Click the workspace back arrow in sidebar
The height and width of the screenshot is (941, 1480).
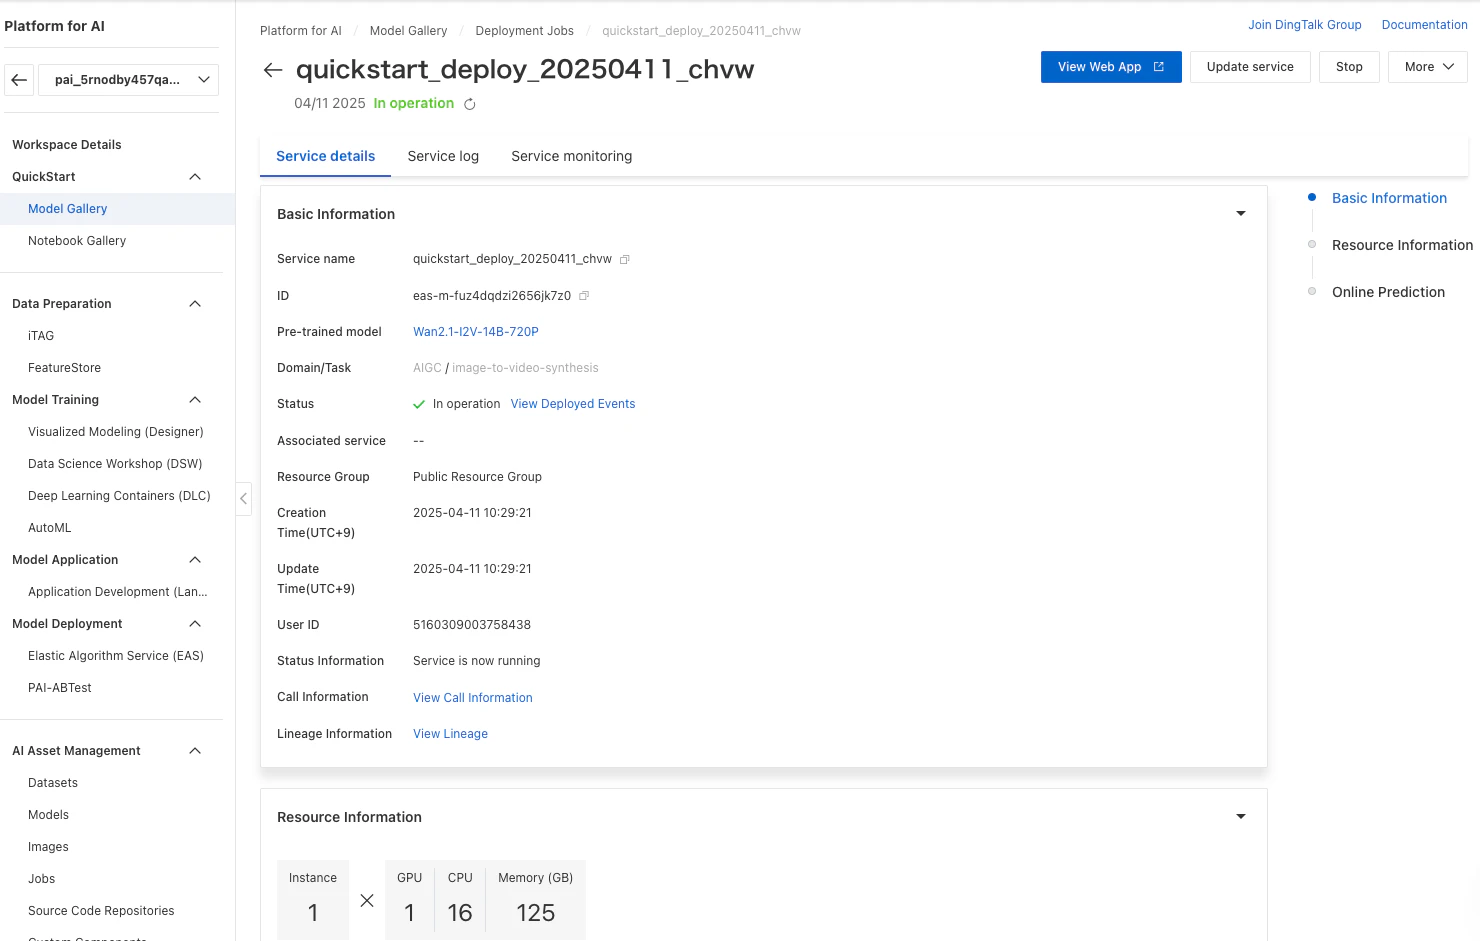pos(19,80)
